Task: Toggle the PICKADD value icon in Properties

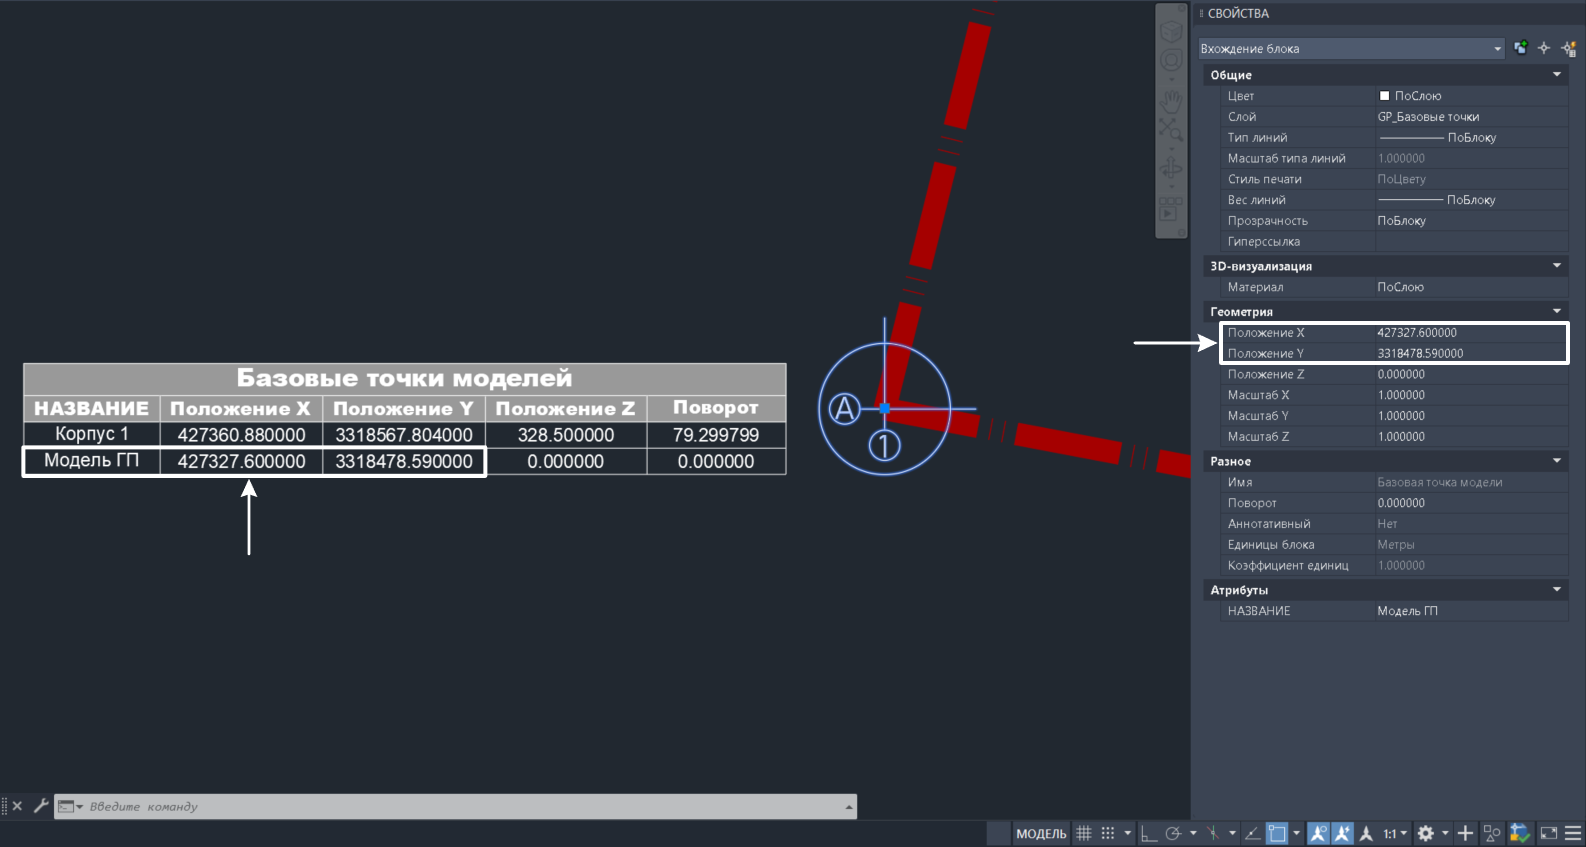Action: coord(1521,48)
